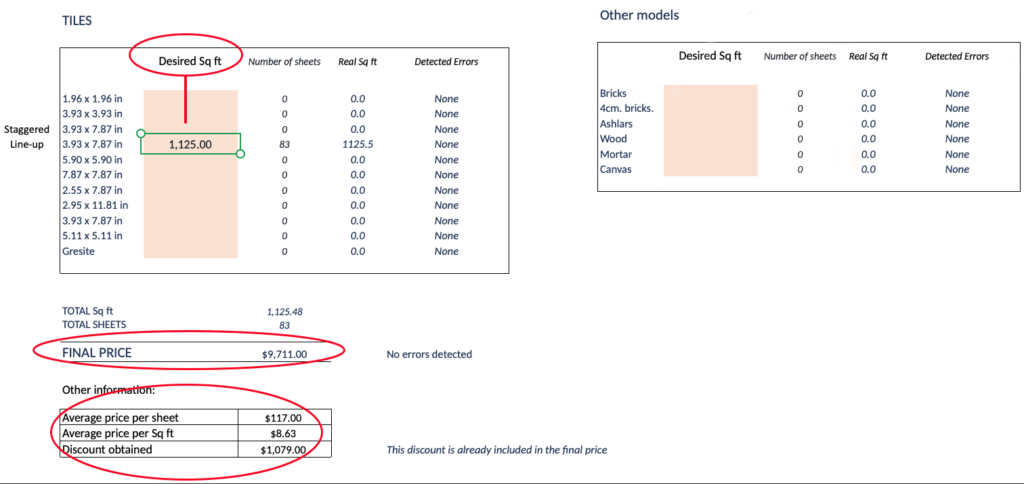This screenshot has height=484, width=1024.
Task: Click the Mortar row label
Action: [613, 154]
